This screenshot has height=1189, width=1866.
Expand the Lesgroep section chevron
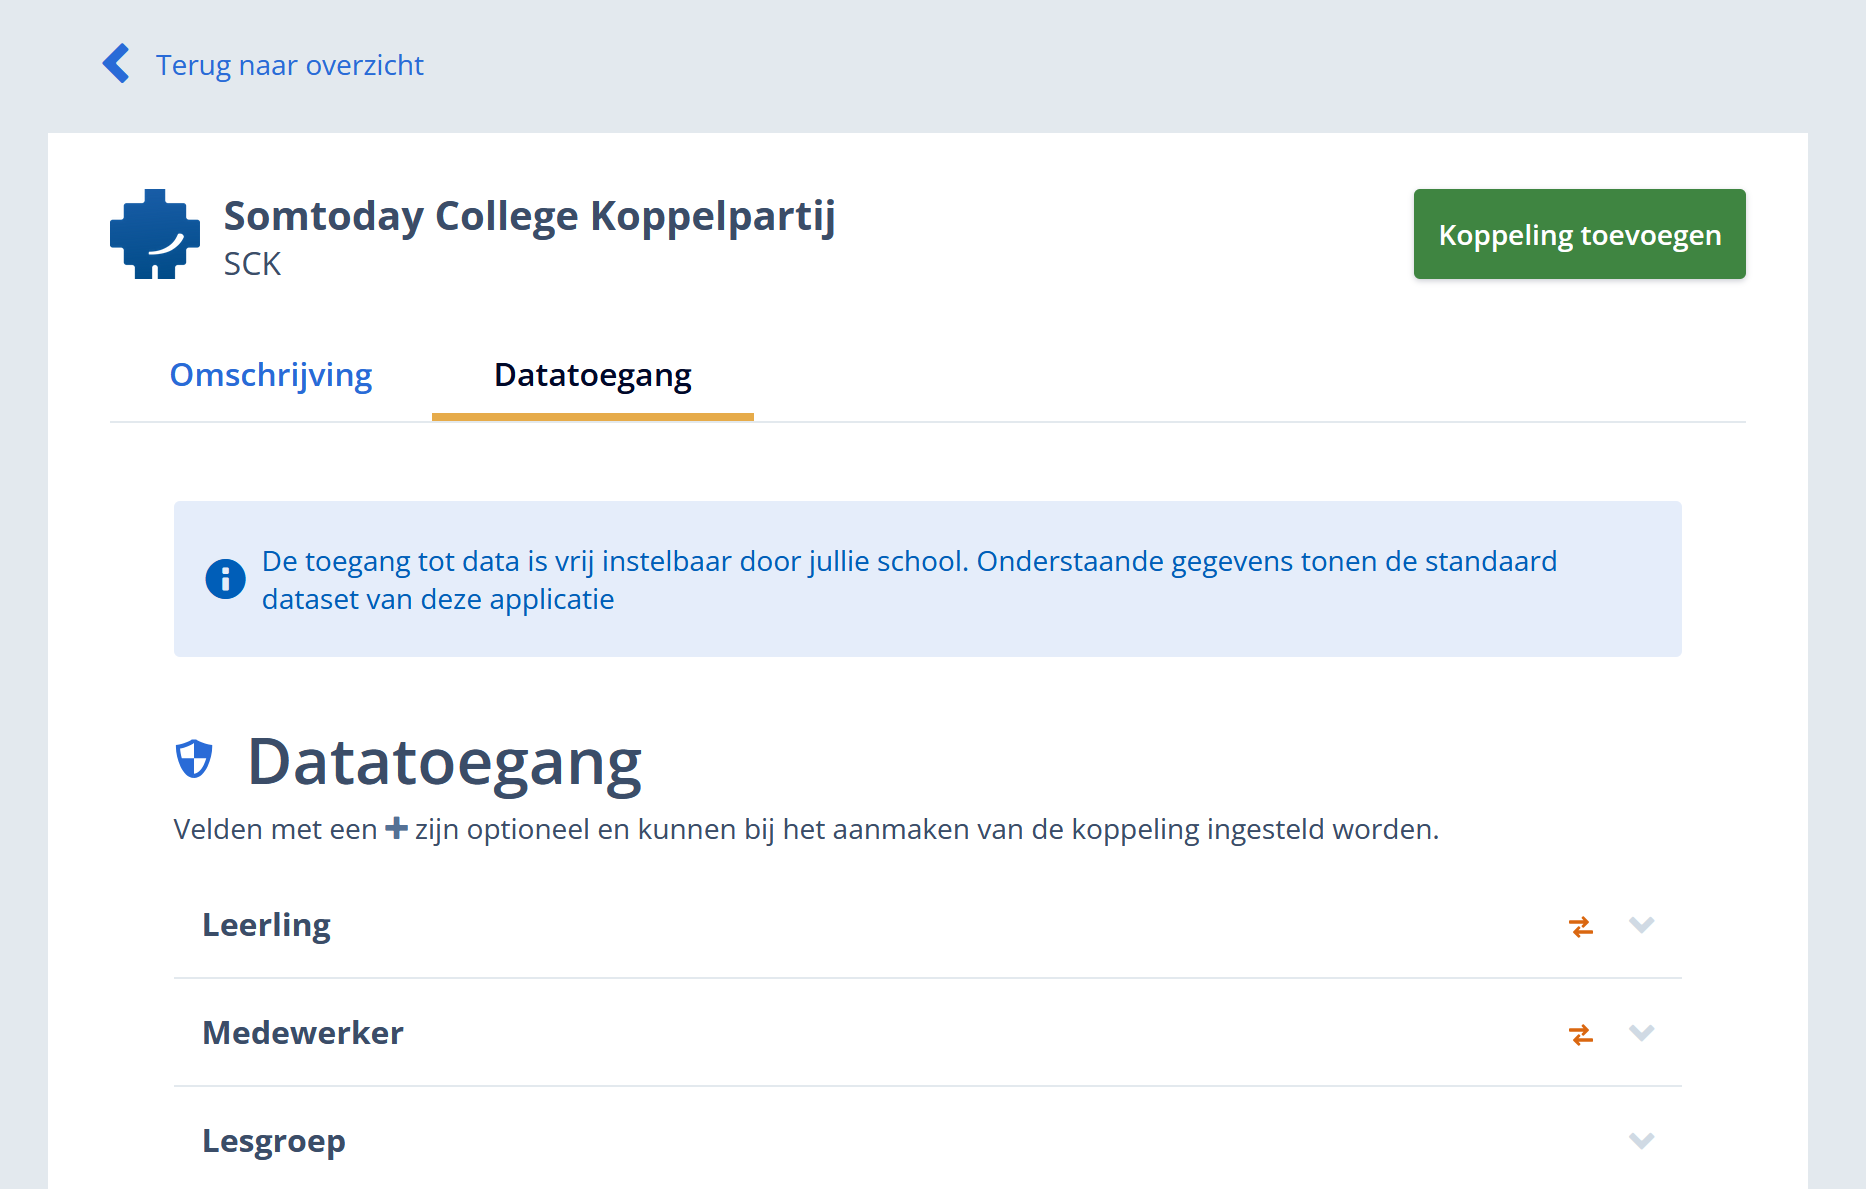(1641, 1141)
